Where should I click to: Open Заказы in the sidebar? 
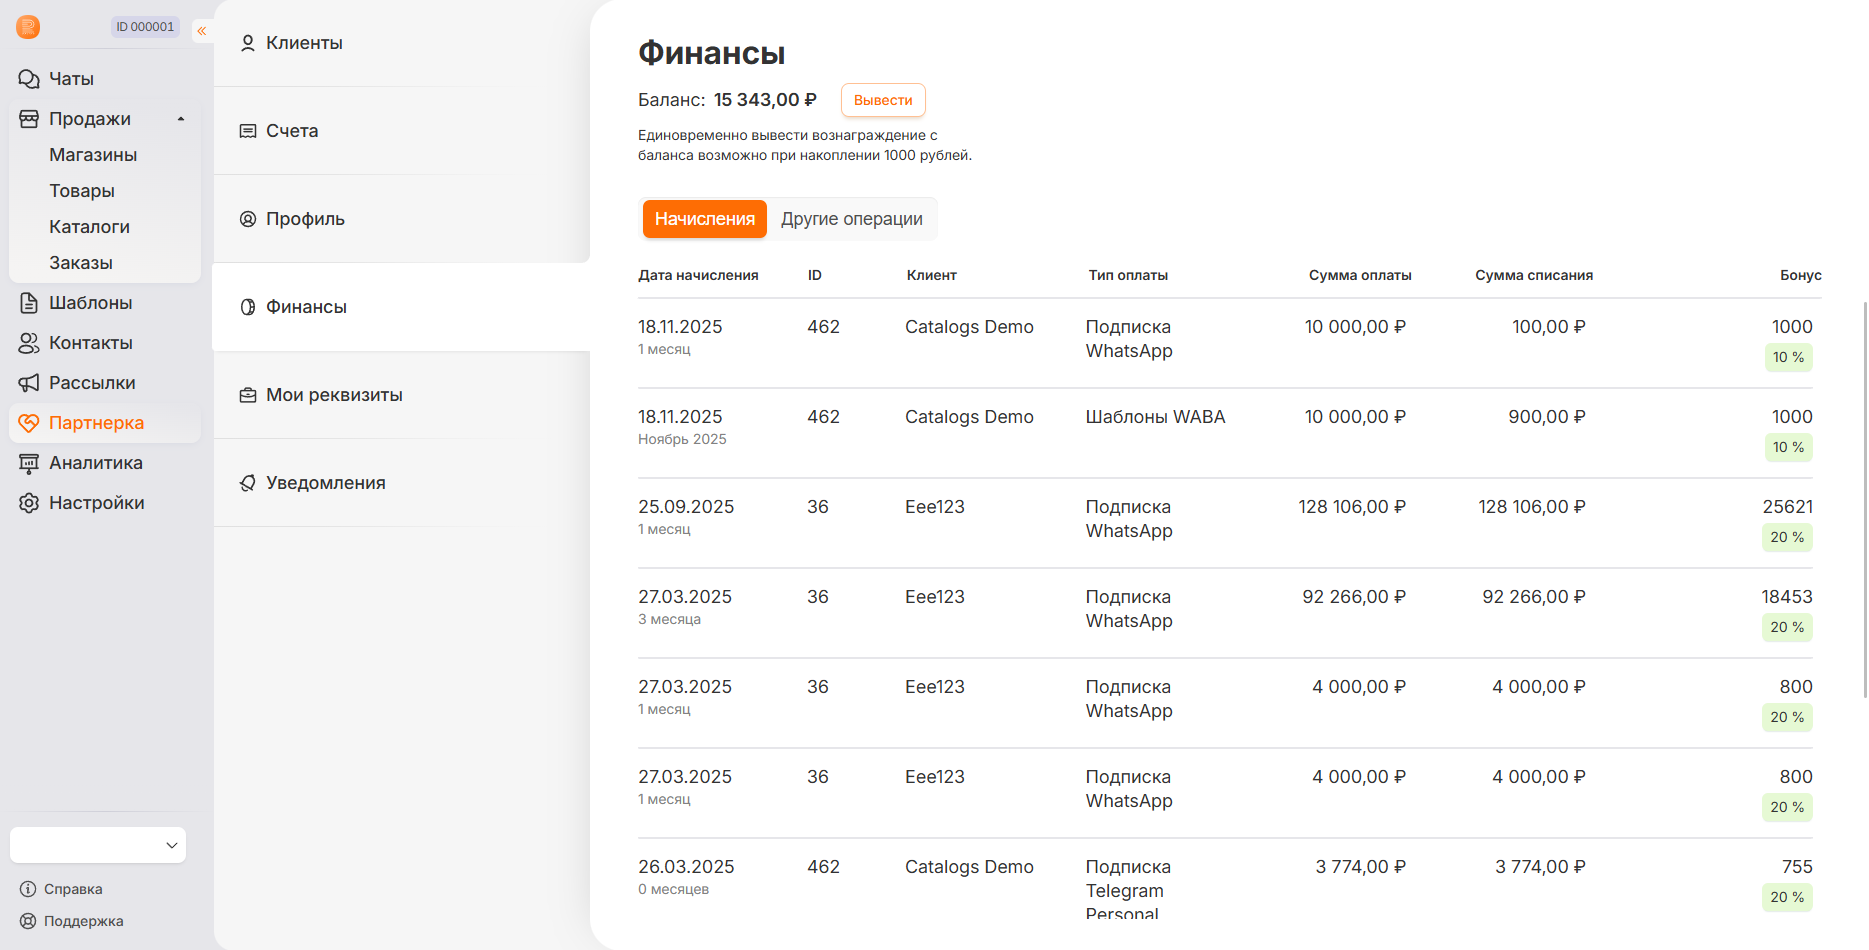(x=81, y=263)
